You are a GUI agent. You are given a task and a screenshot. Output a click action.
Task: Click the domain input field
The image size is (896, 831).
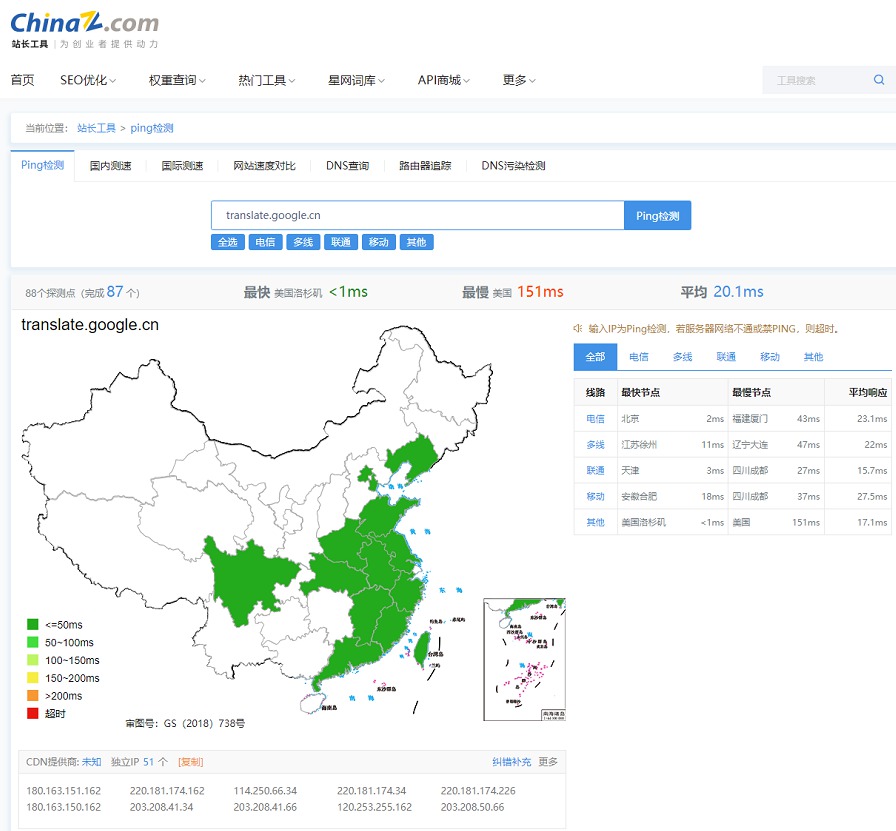[418, 215]
